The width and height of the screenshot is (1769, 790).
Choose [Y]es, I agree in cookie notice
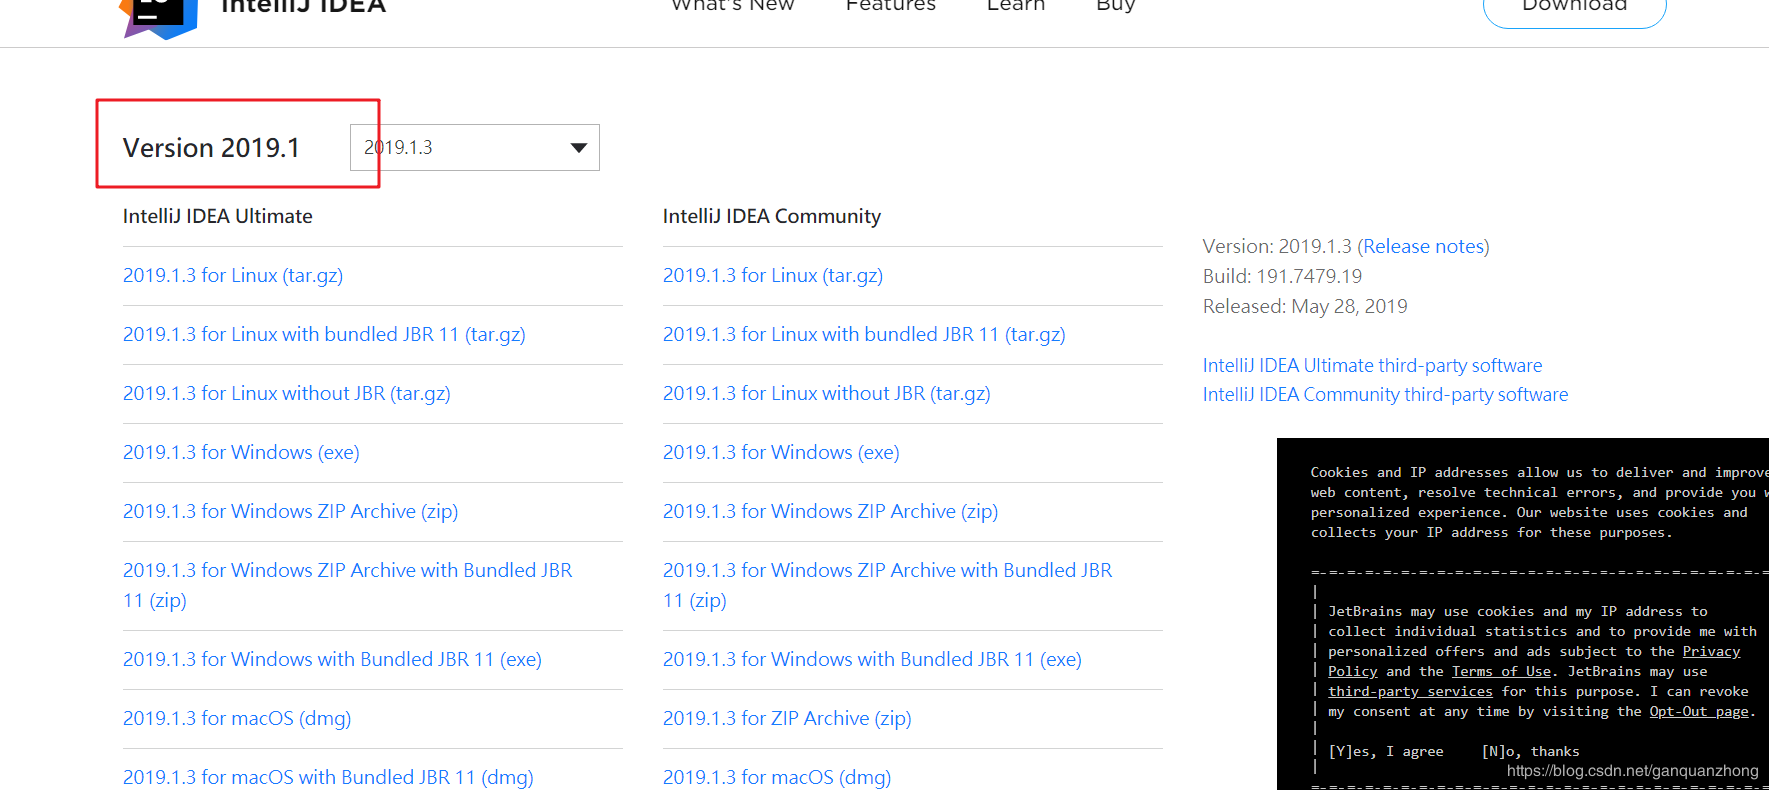click(1385, 752)
